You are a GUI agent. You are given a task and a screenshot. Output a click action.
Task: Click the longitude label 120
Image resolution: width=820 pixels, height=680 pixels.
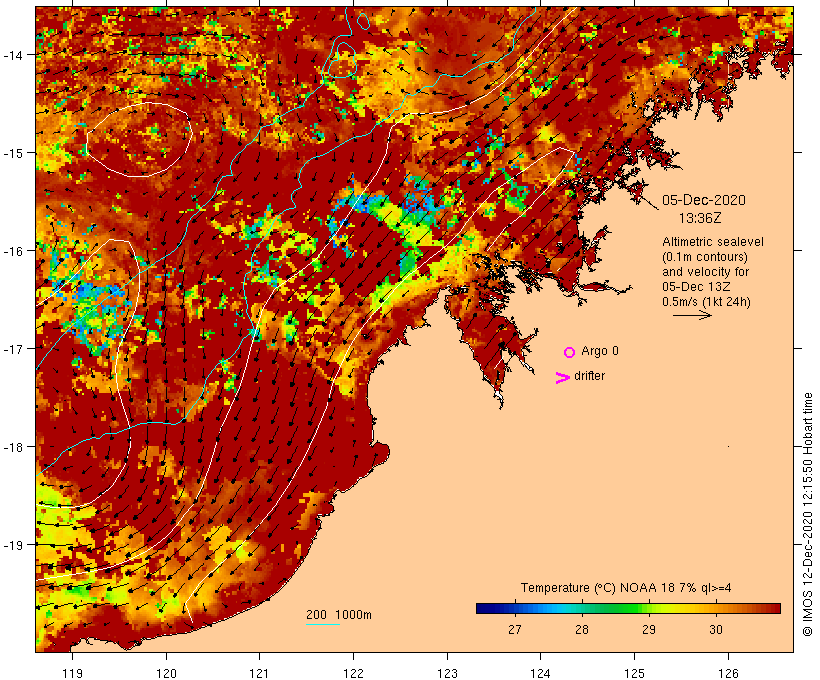pyautogui.click(x=166, y=673)
